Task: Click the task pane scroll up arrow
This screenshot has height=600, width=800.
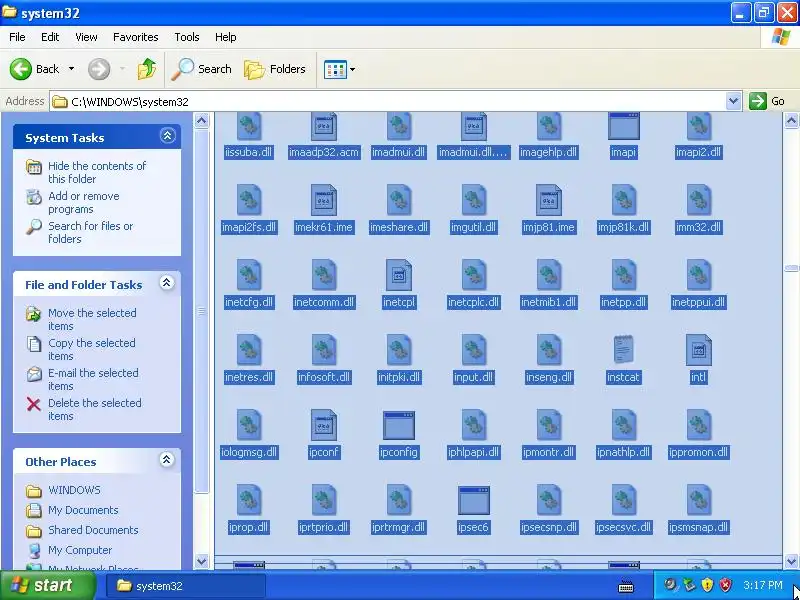Action: click(x=202, y=120)
